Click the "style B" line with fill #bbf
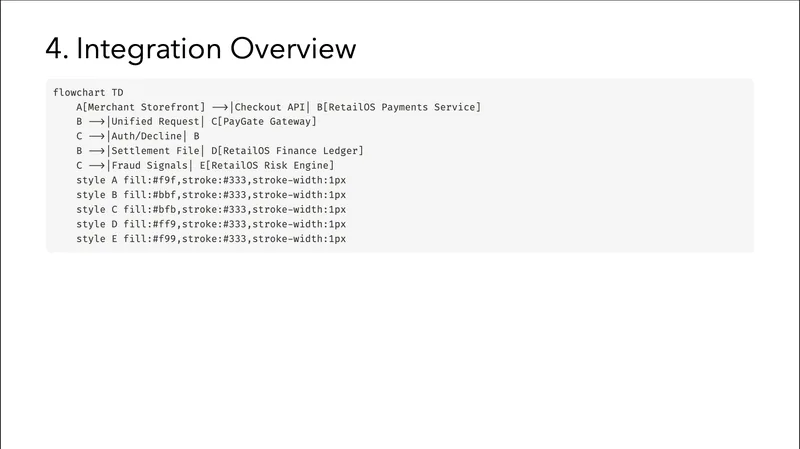This screenshot has height=449, width=800. 210,195
